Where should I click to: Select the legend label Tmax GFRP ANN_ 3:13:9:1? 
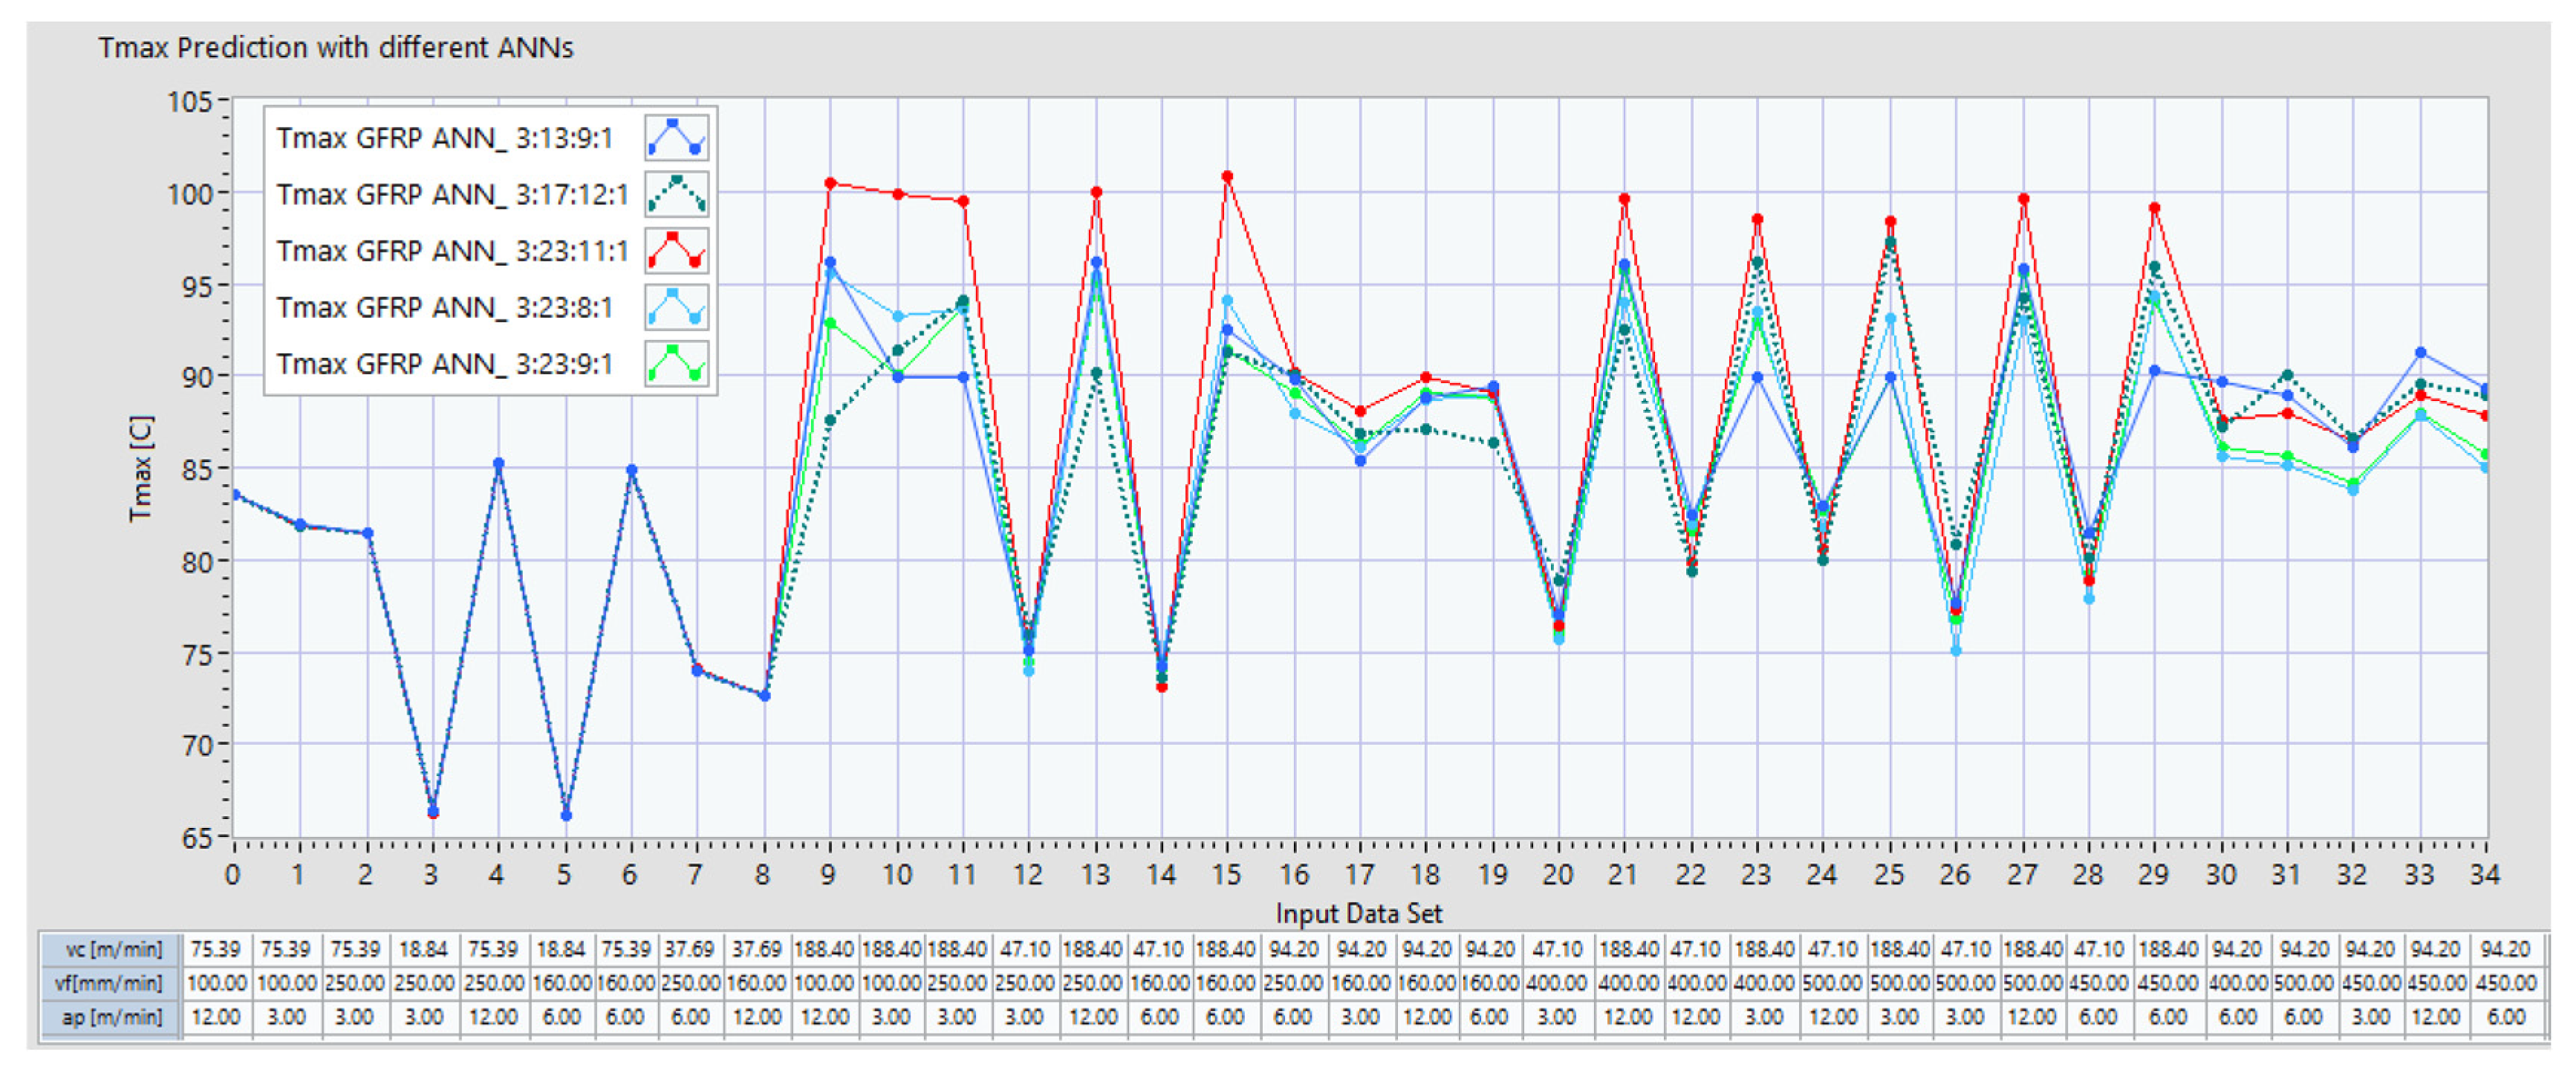[444, 138]
